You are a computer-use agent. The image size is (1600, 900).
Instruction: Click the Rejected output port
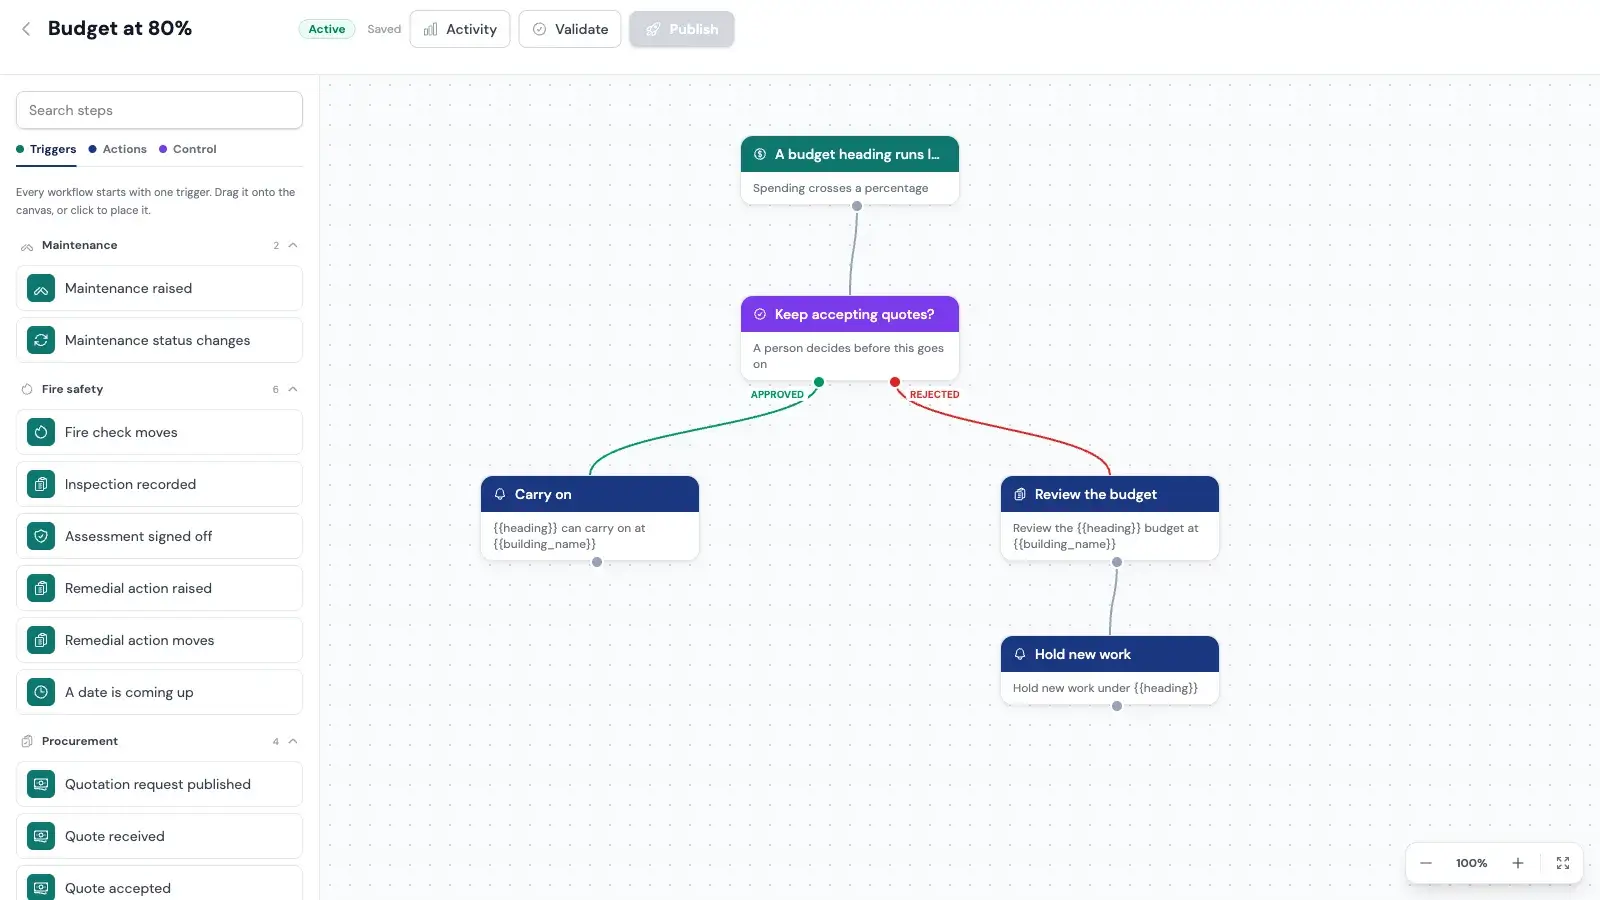895,382
